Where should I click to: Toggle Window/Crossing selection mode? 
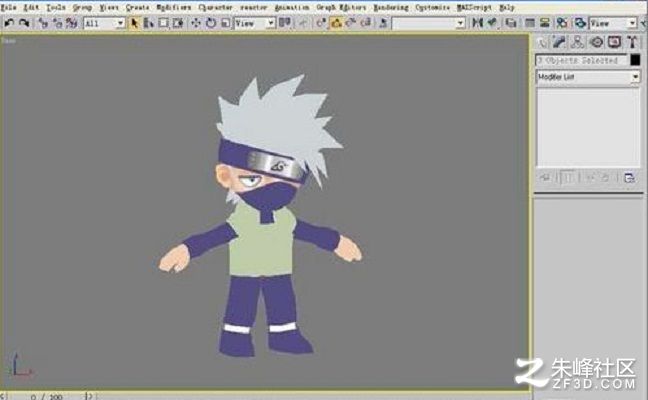point(178,23)
